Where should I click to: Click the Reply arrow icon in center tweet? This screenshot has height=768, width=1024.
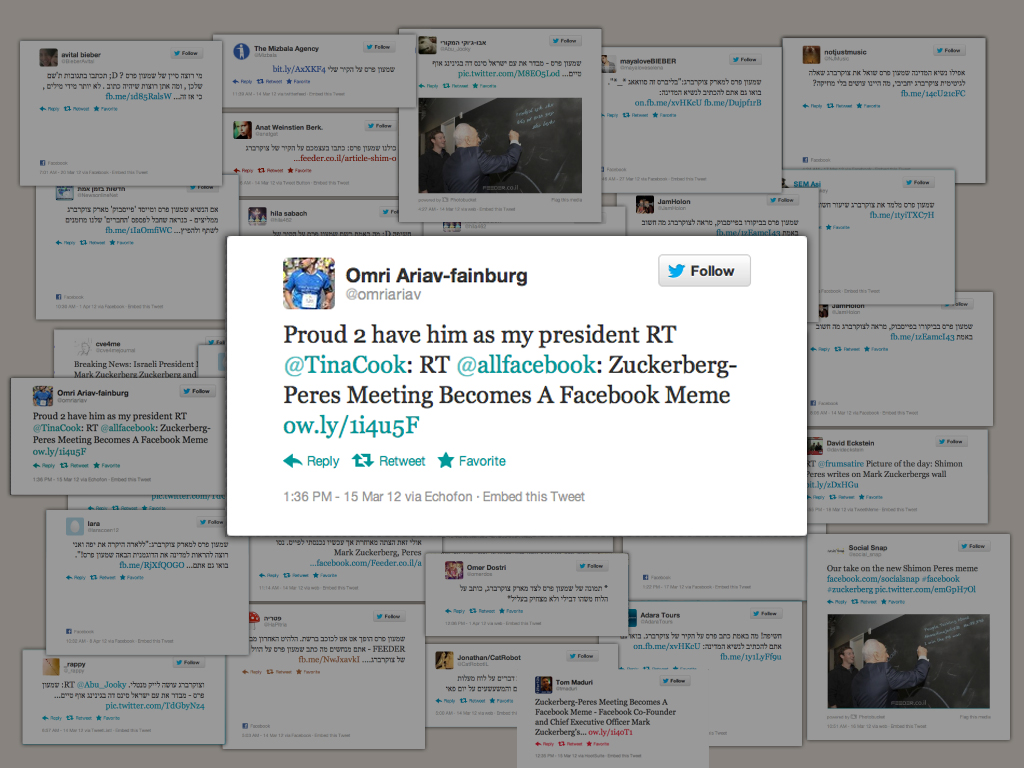pos(293,461)
